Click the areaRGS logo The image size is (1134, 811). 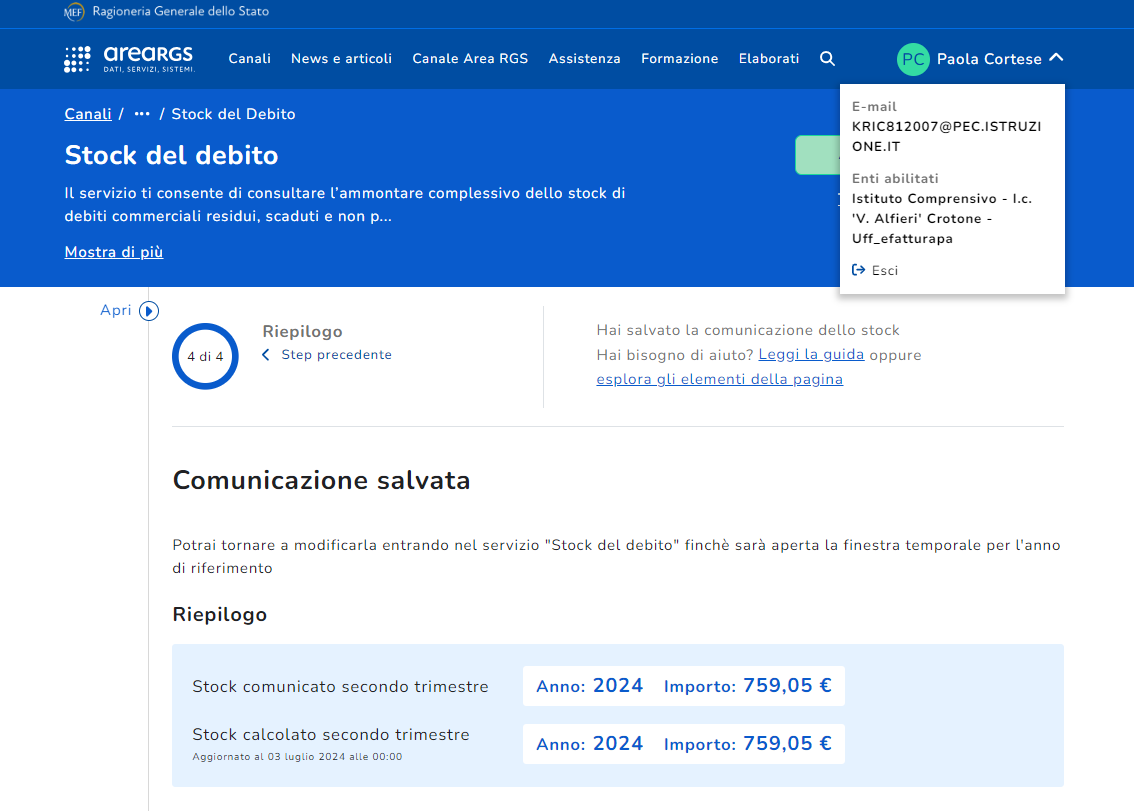coord(130,59)
